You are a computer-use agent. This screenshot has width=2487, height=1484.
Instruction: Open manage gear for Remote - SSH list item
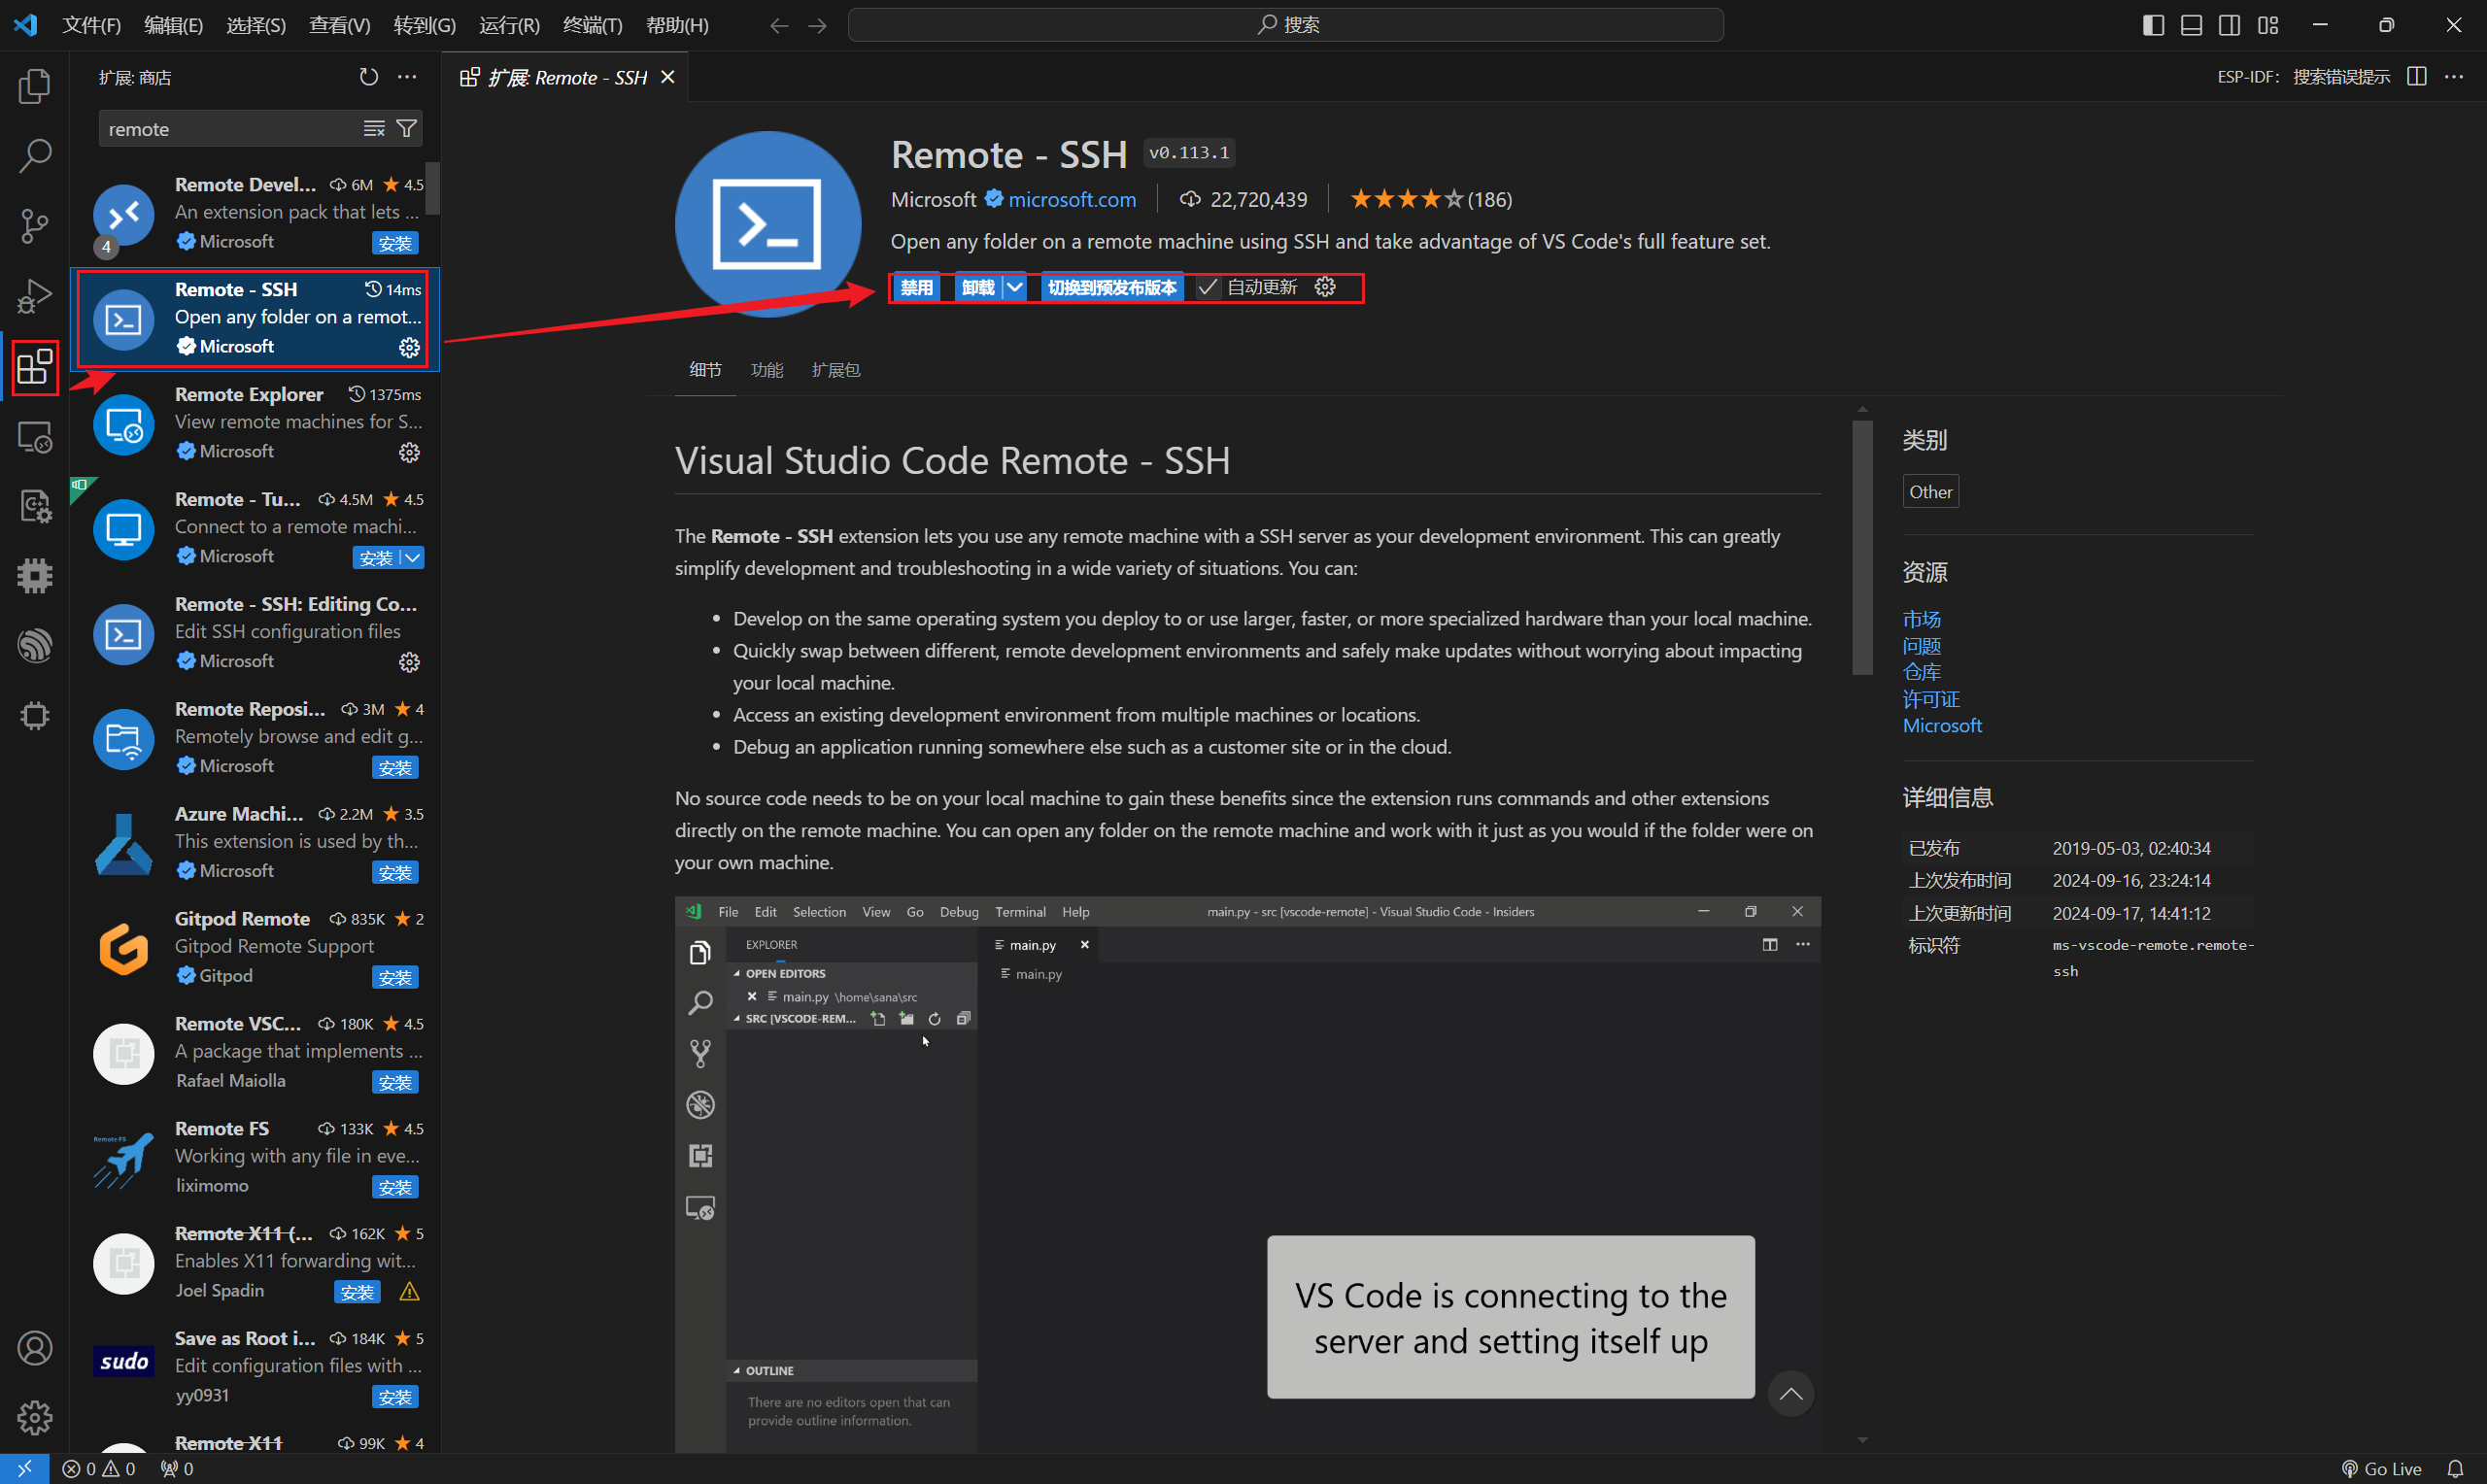[x=409, y=347]
